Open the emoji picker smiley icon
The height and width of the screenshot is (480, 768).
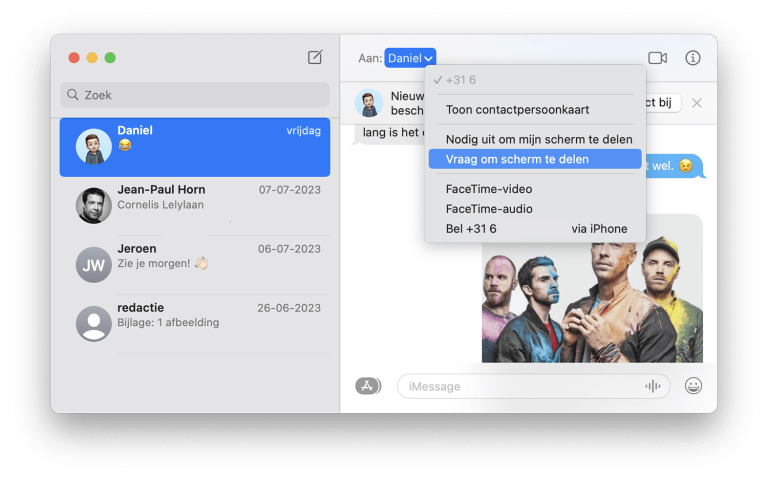[693, 386]
